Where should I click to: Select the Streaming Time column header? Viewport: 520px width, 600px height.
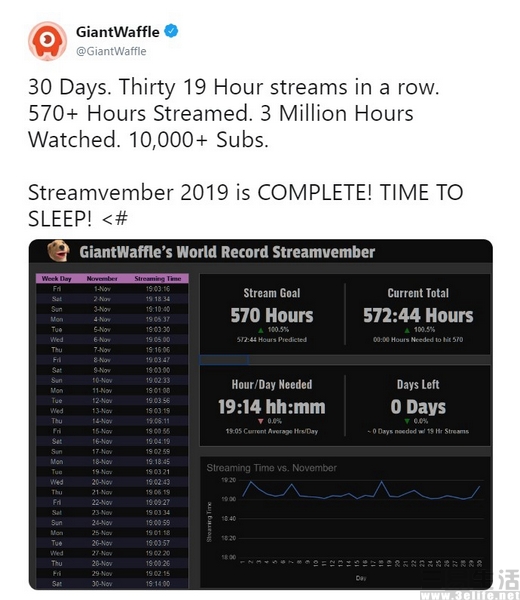point(158,279)
